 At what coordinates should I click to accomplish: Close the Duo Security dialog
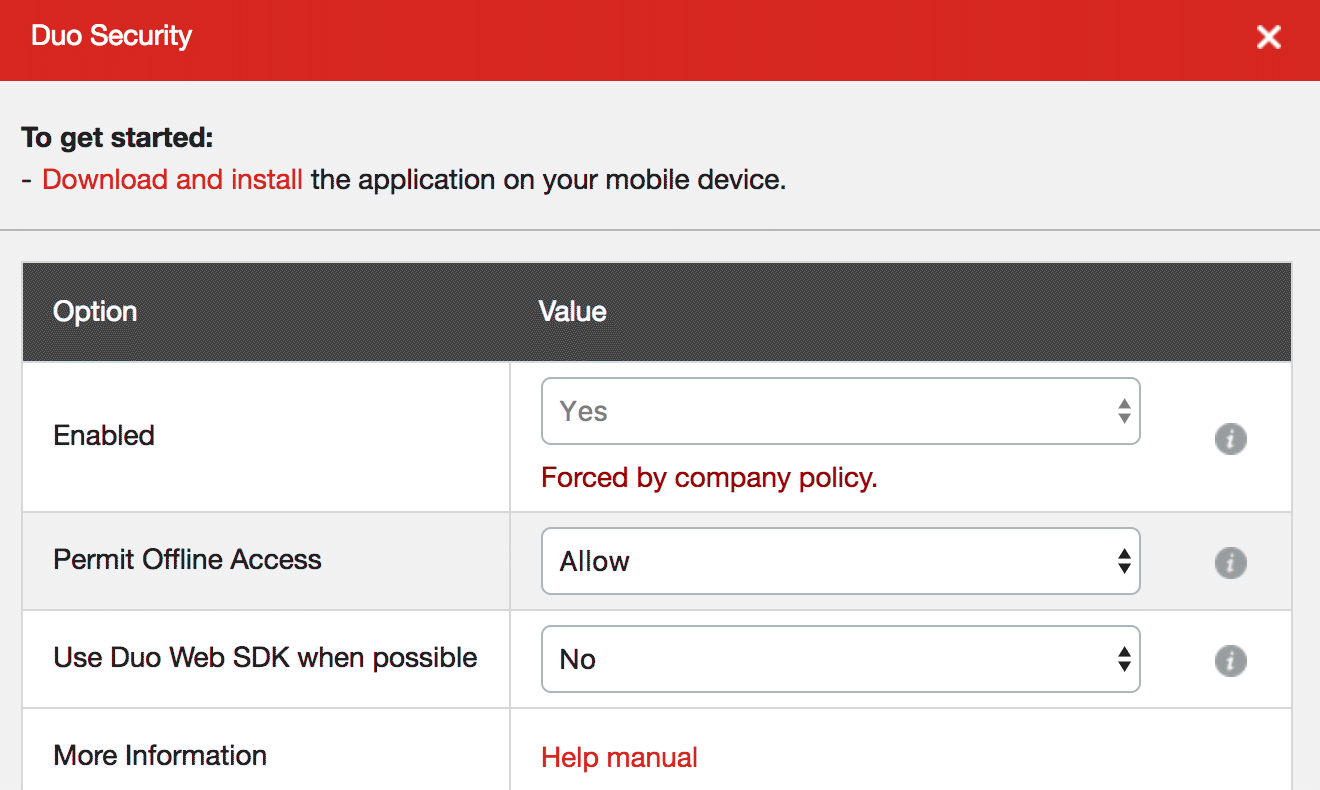click(x=1268, y=38)
